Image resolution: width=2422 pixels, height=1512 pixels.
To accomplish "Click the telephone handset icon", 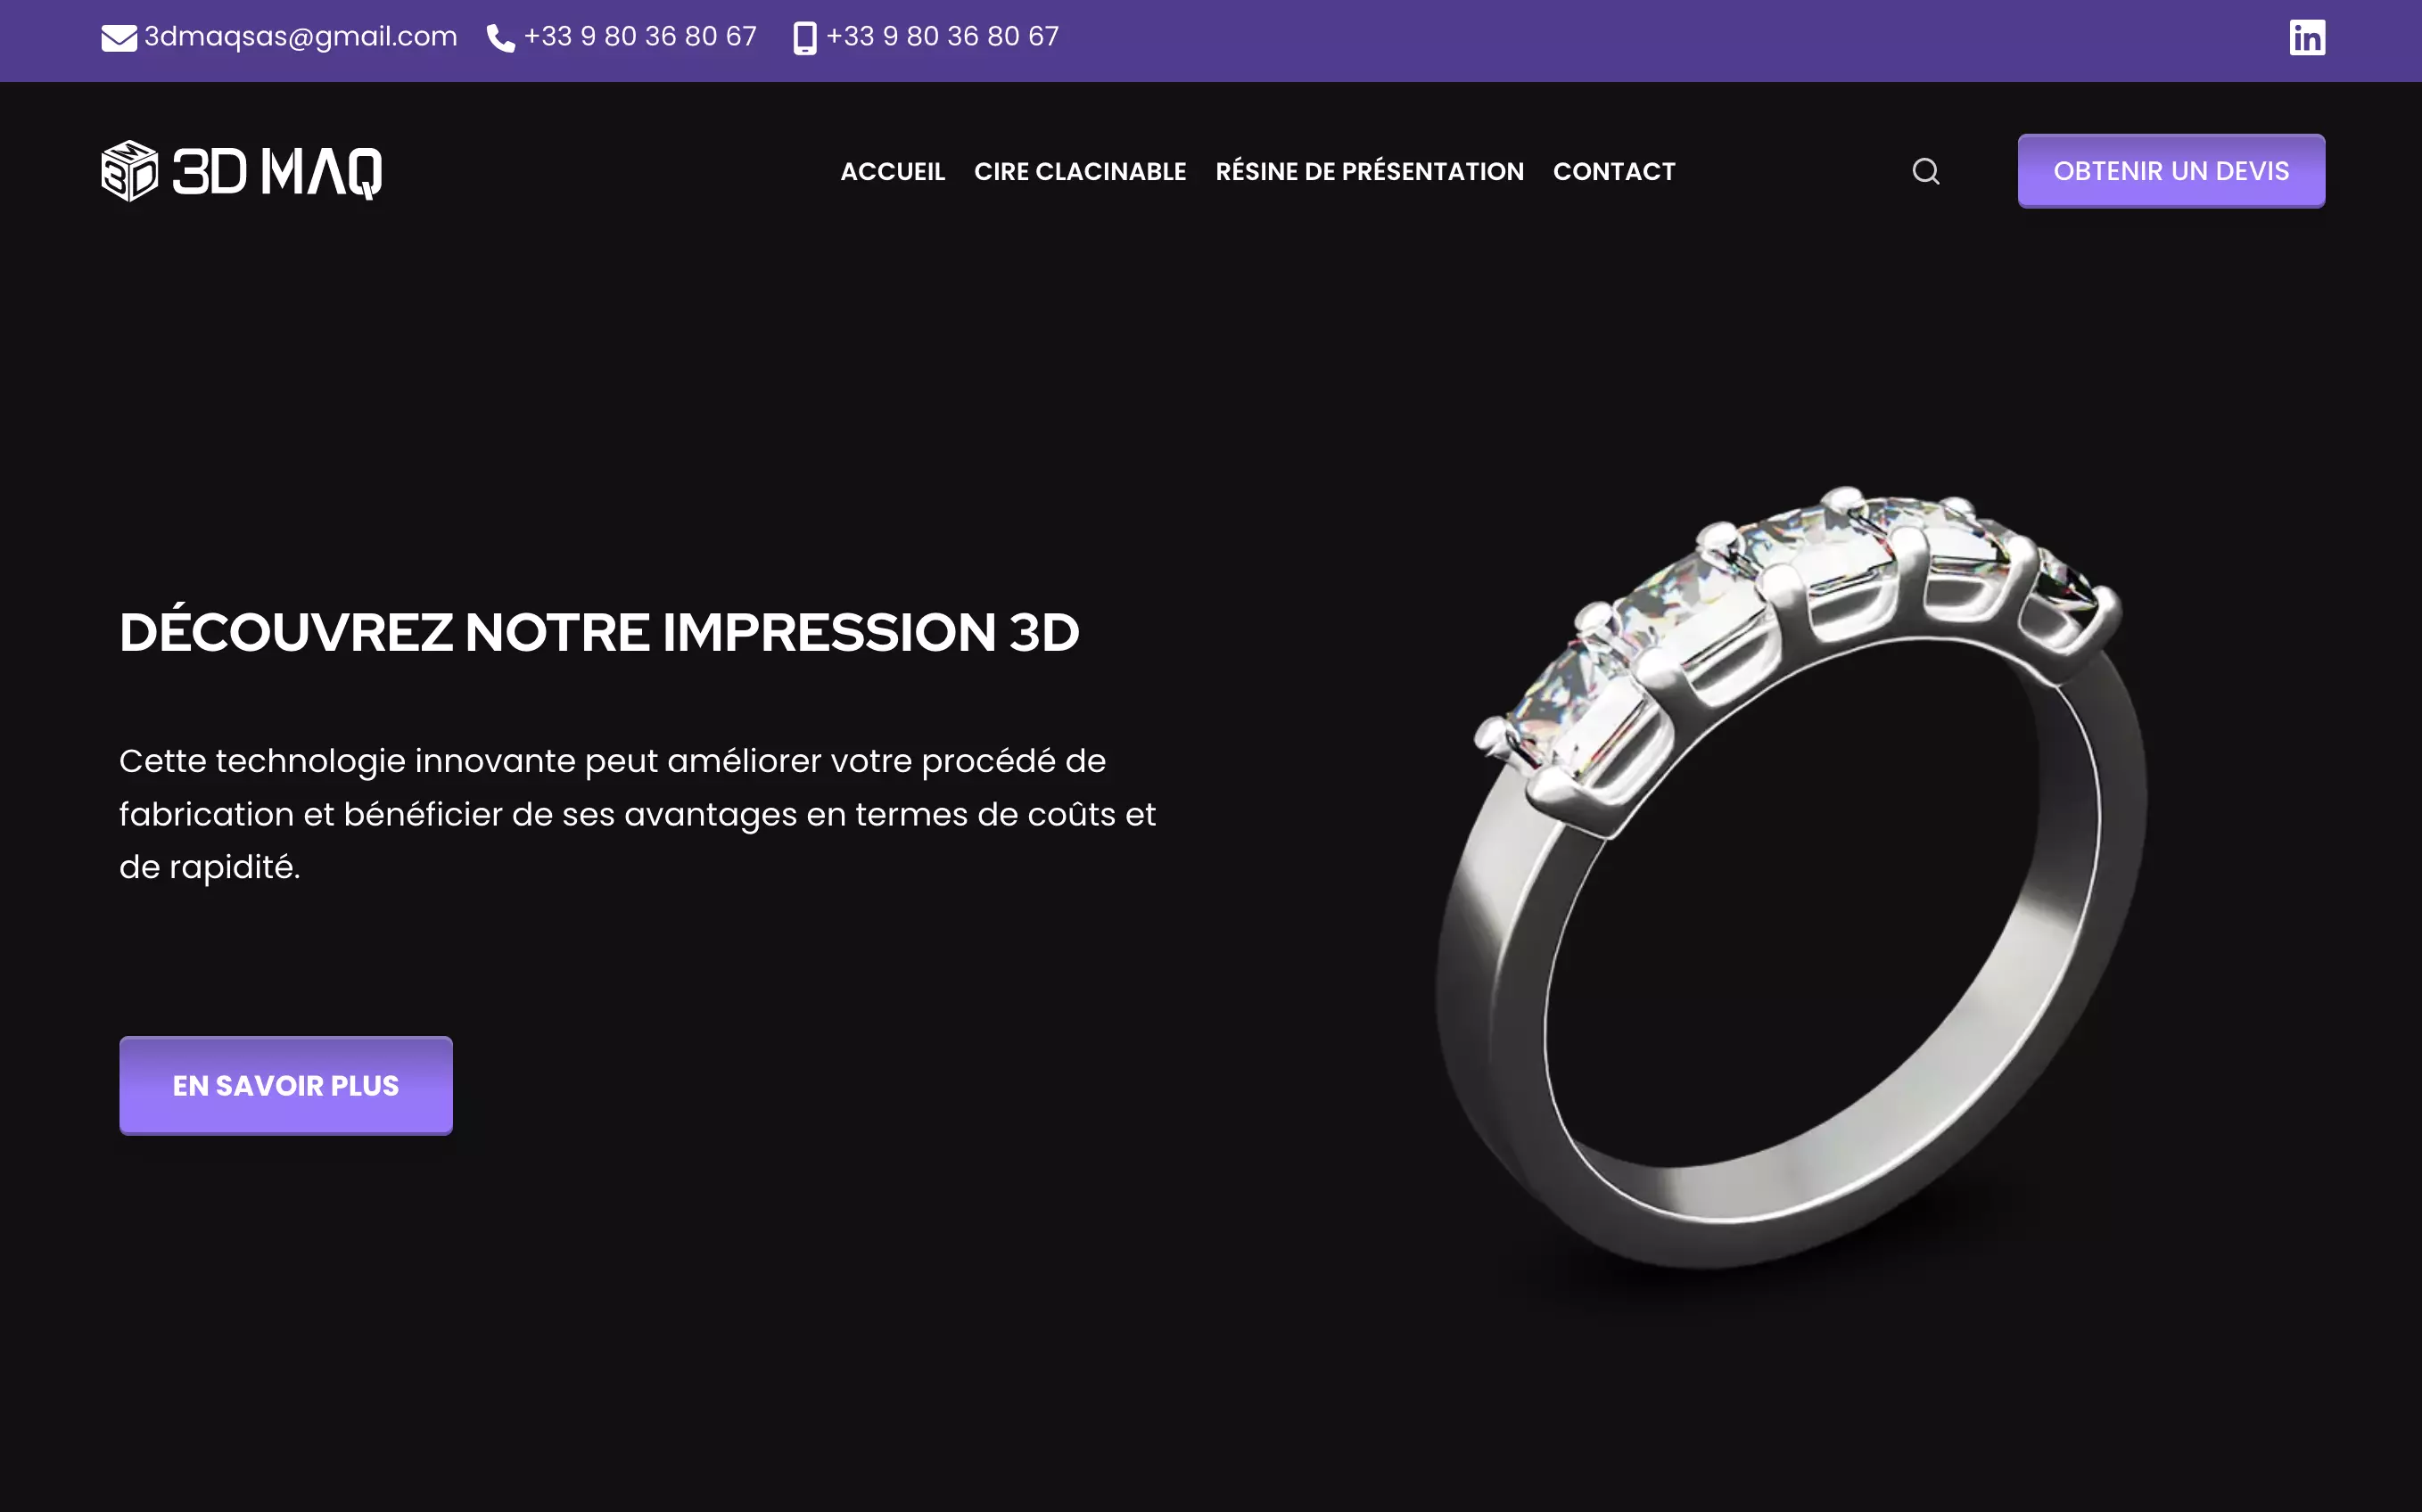I will [500, 38].
